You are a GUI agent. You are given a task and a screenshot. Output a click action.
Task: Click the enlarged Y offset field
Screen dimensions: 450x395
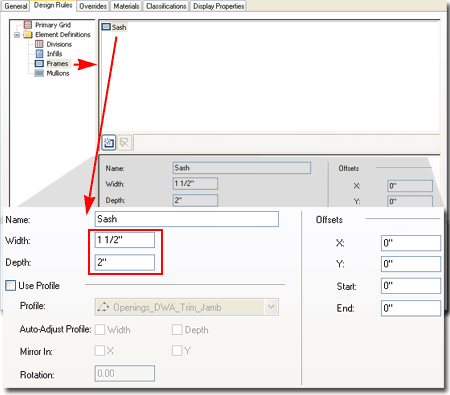point(411,264)
